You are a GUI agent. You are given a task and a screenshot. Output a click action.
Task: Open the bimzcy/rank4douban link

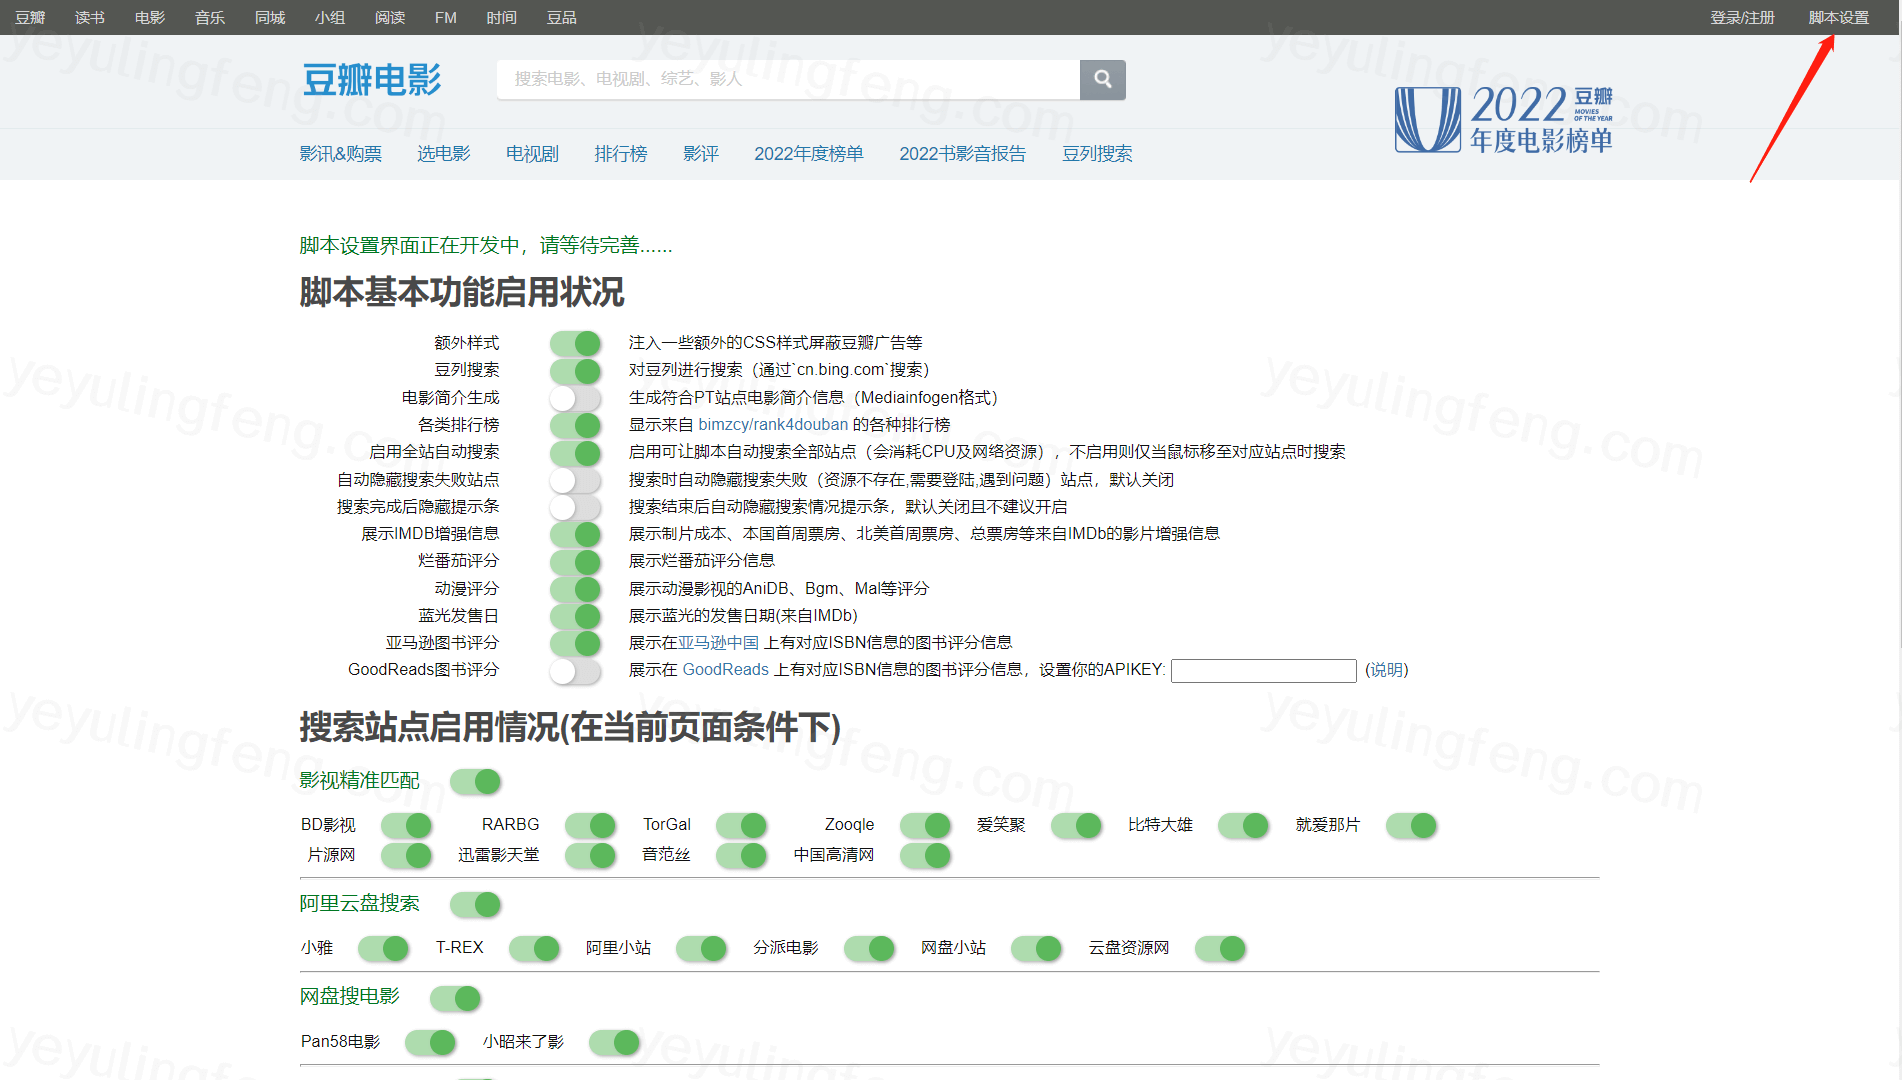(772, 425)
